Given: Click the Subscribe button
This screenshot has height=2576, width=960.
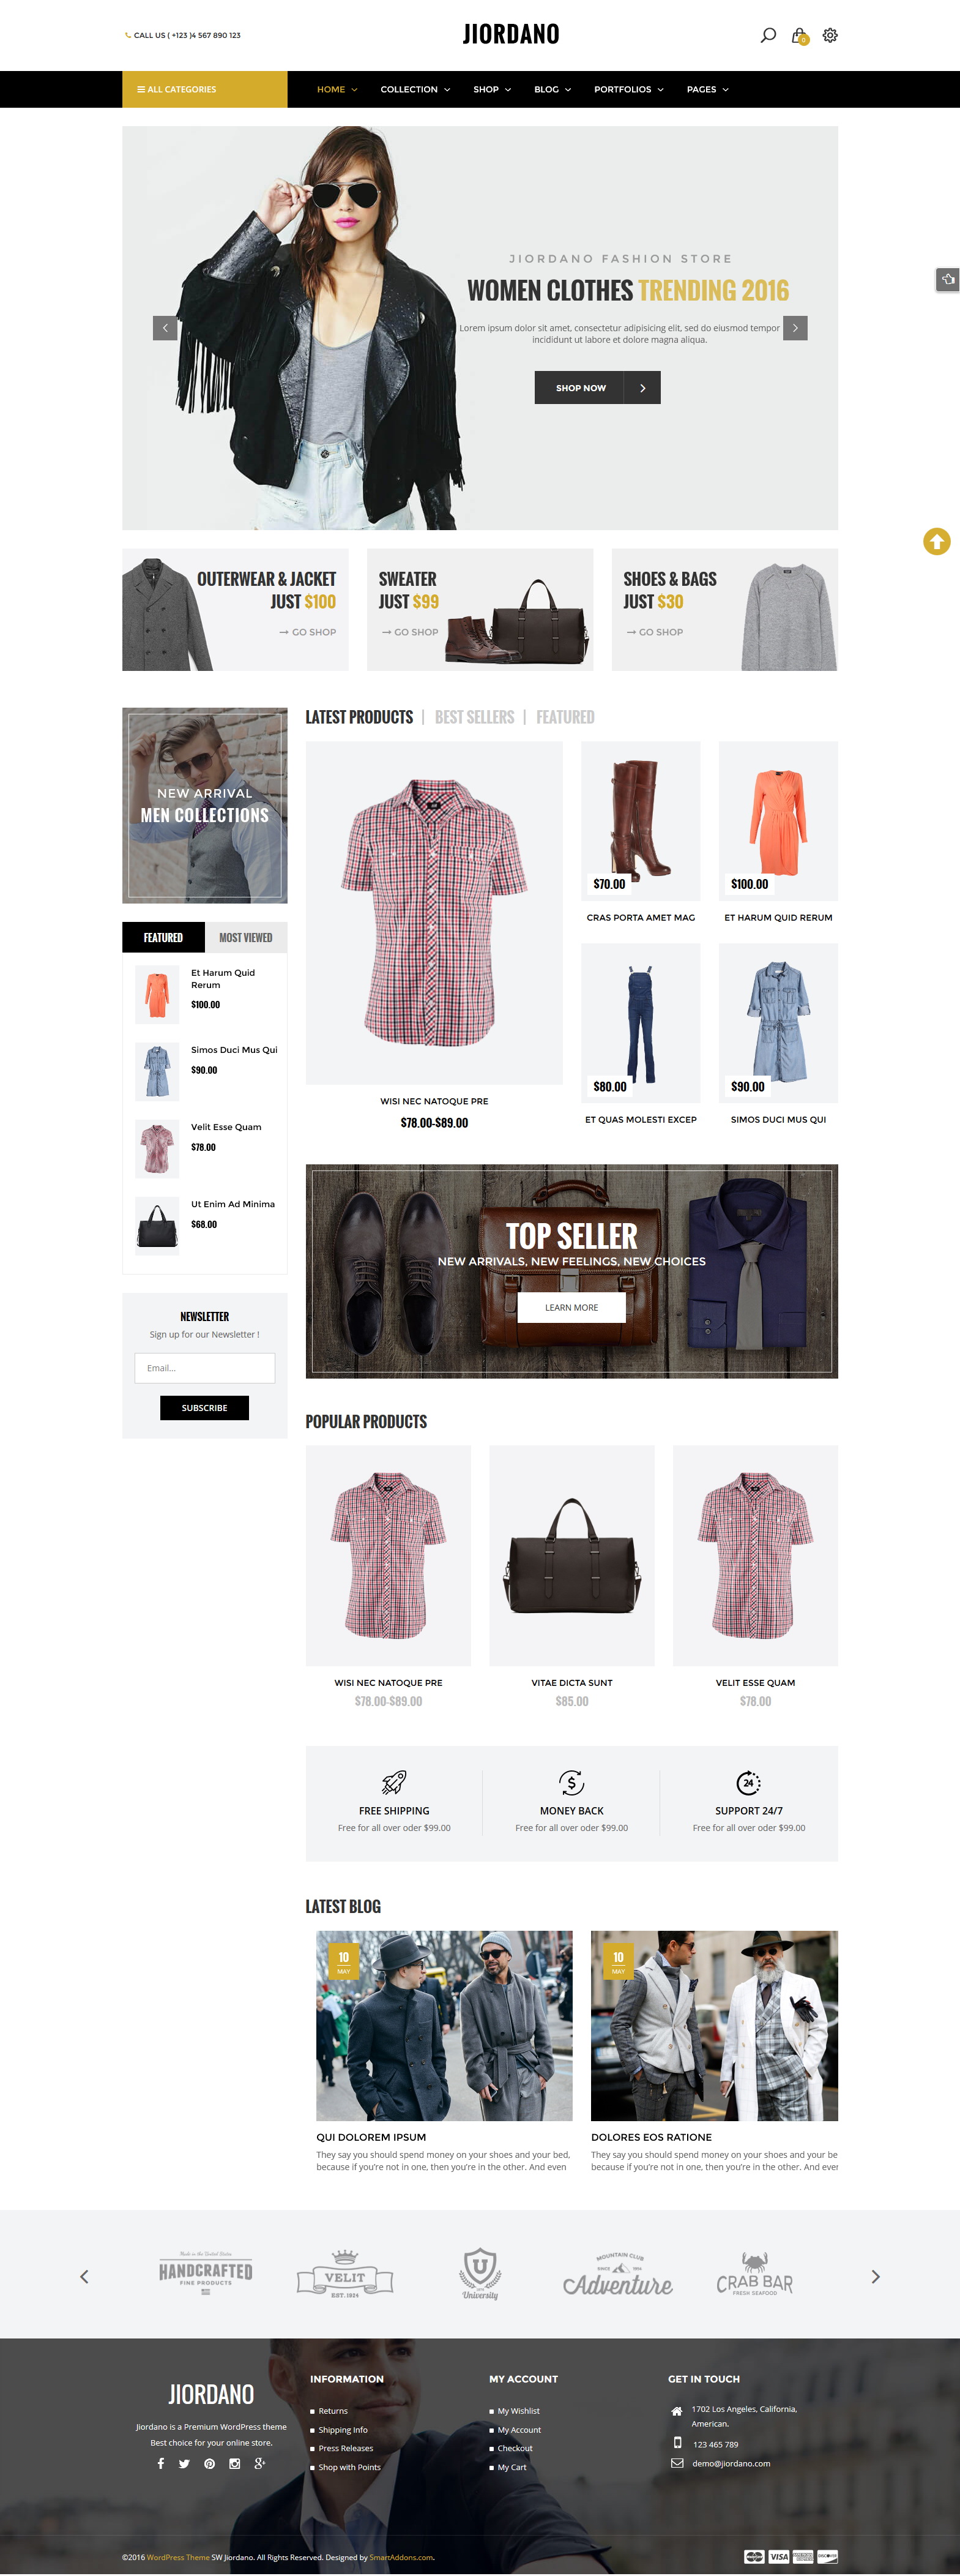Looking at the screenshot, I should click(x=204, y=1408).
